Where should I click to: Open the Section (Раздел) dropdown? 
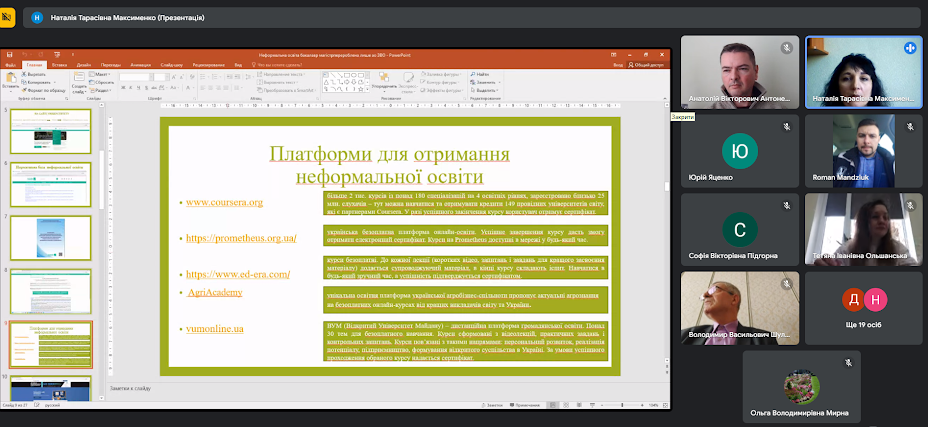click(x=101, y=90)
